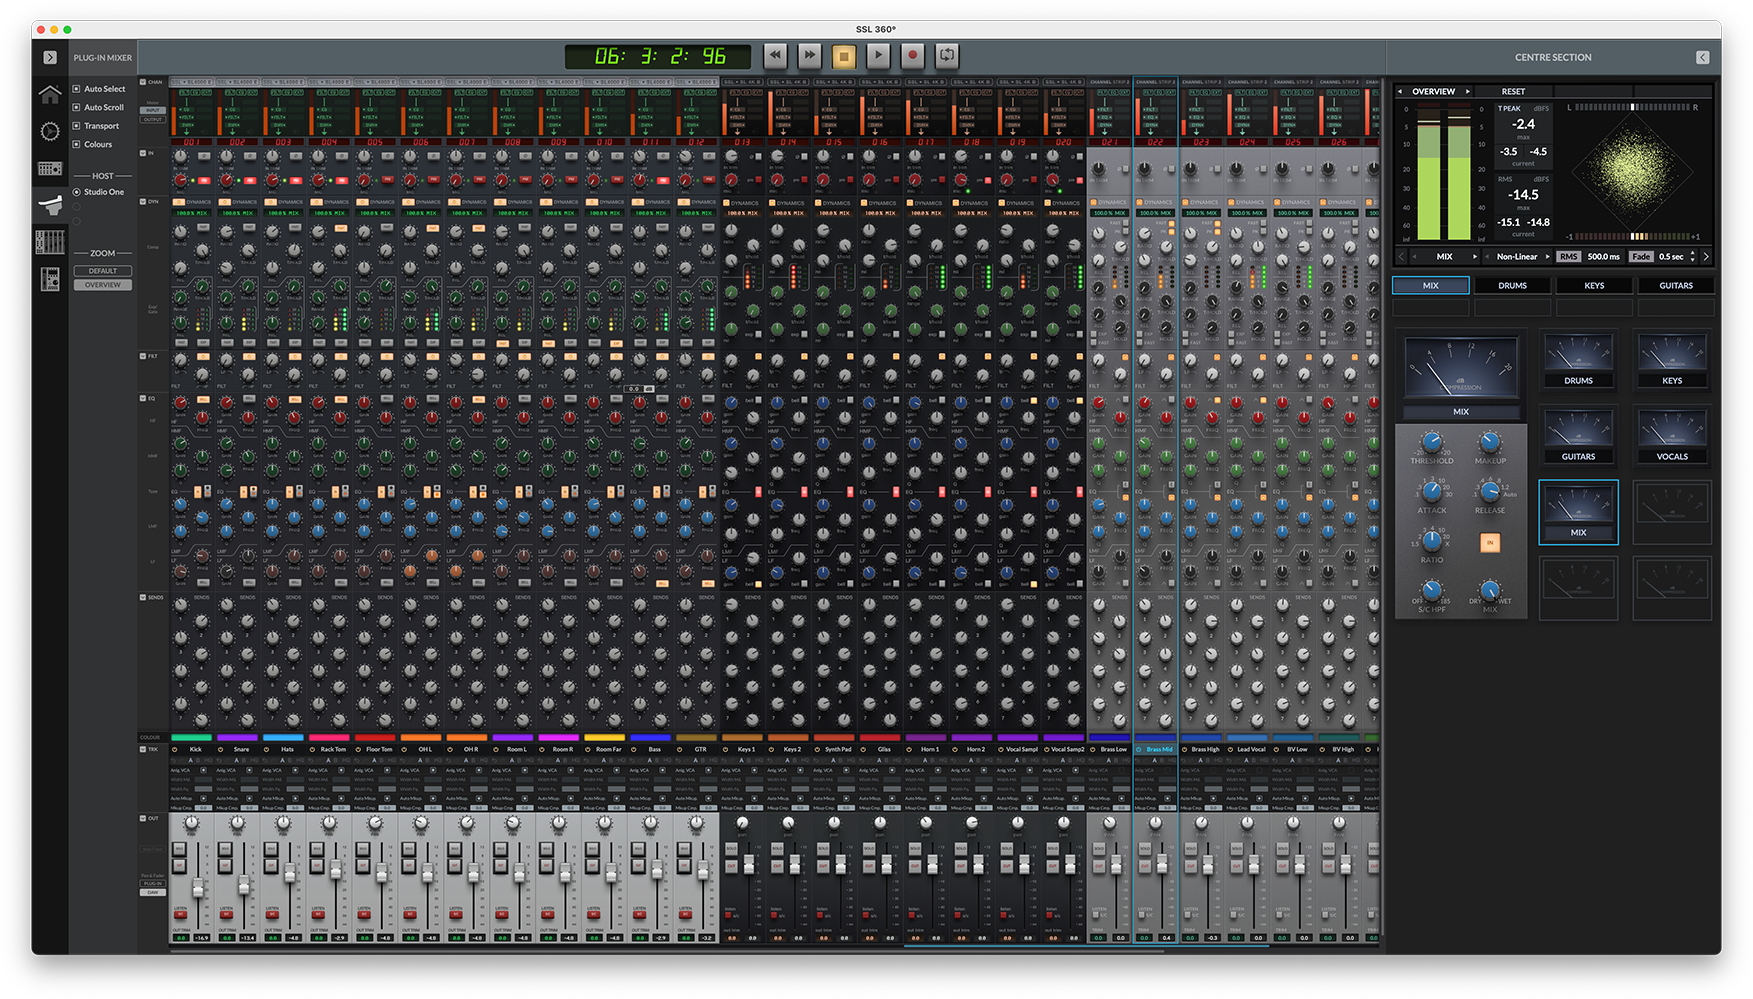This screenshot has width=1753, height=999.
Task: Toggle the Auto Scroll checkbox
Action: tap(77, 107)
